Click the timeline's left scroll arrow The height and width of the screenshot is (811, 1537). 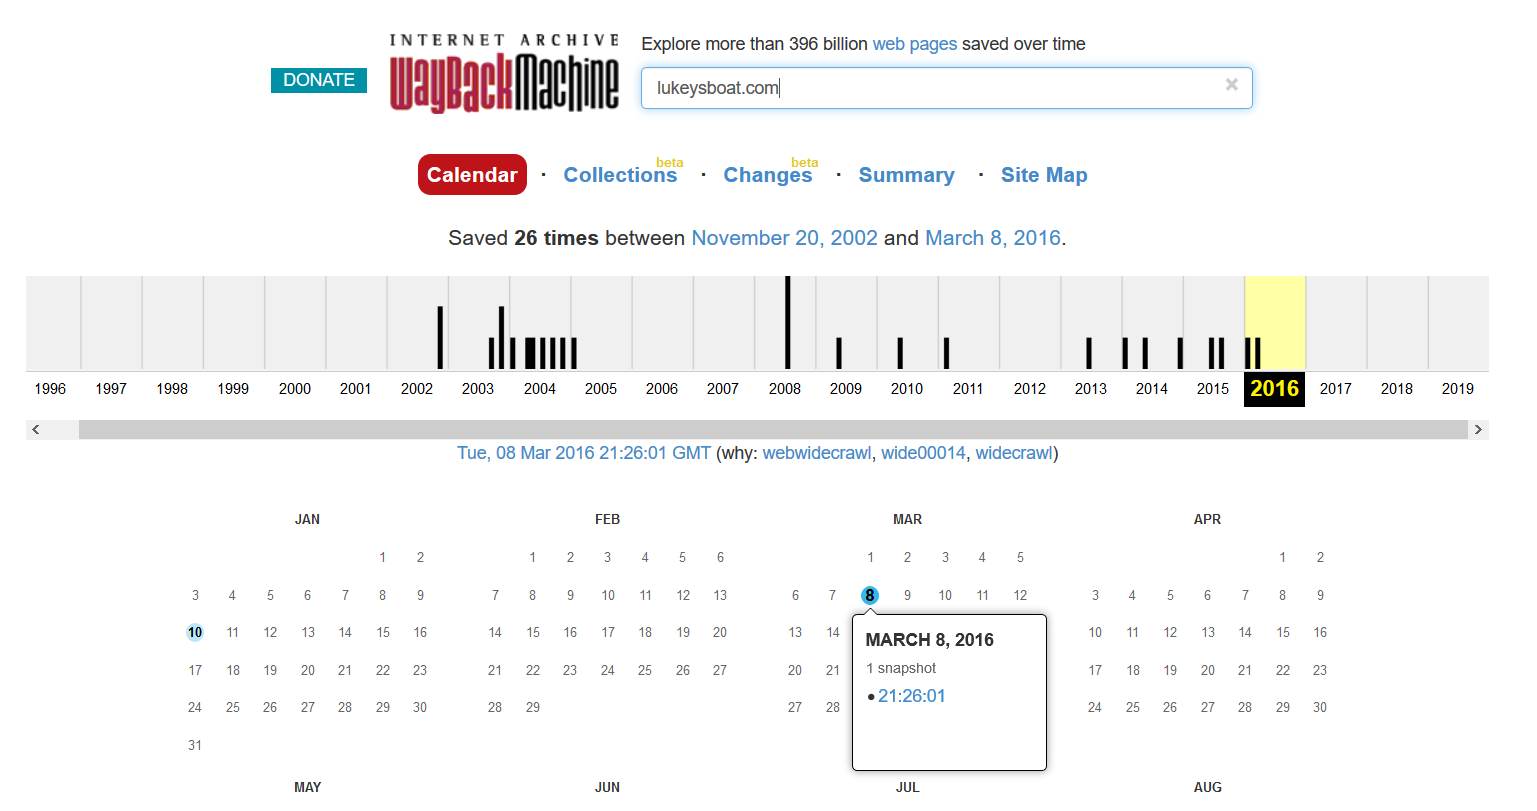click(x=36, y=430)
